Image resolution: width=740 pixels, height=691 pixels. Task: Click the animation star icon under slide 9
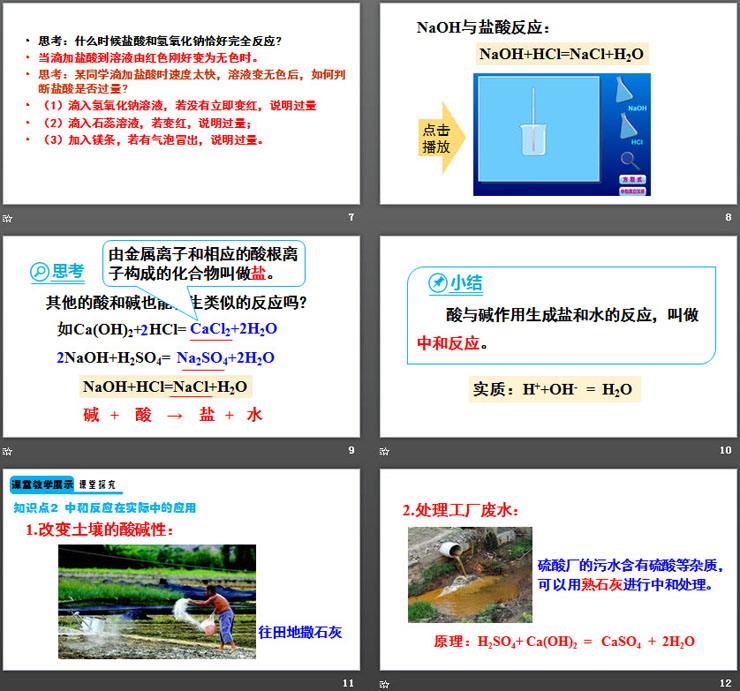click(x=8, y=451)
